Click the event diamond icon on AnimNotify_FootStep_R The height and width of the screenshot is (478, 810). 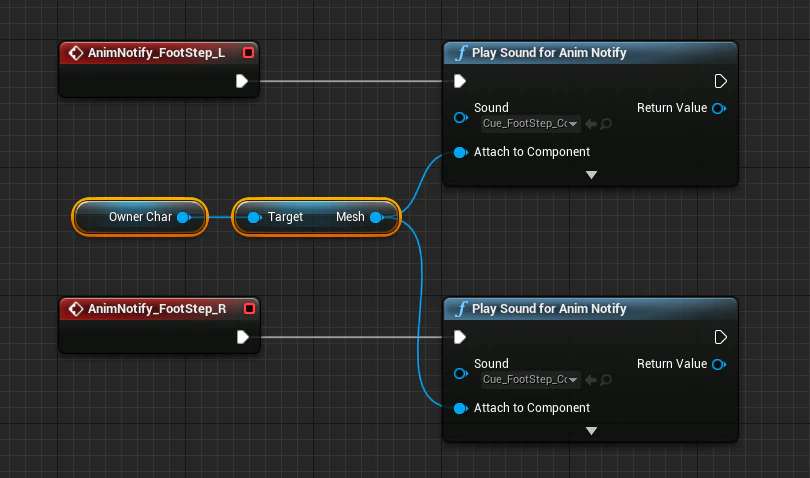point(76,309)
